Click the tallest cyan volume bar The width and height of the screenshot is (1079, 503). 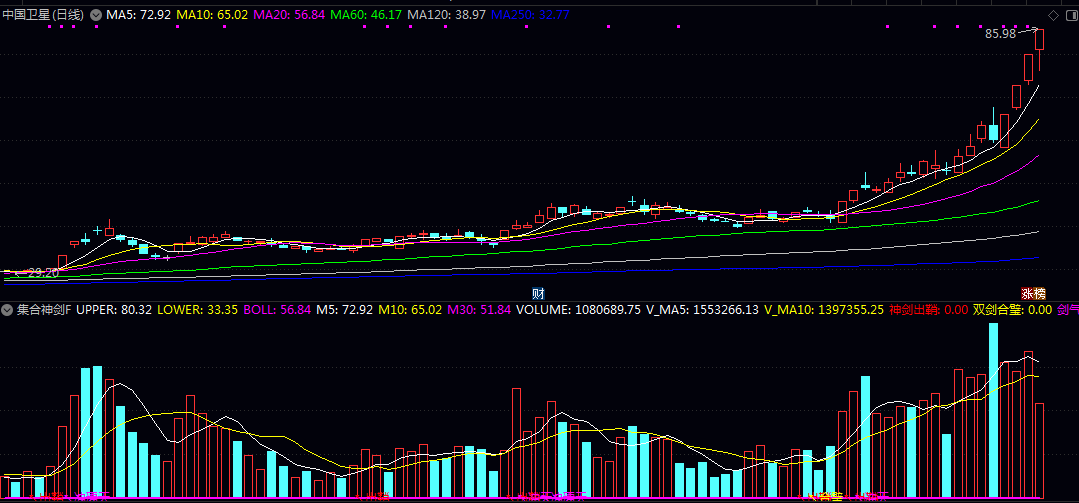coord(993,410)
